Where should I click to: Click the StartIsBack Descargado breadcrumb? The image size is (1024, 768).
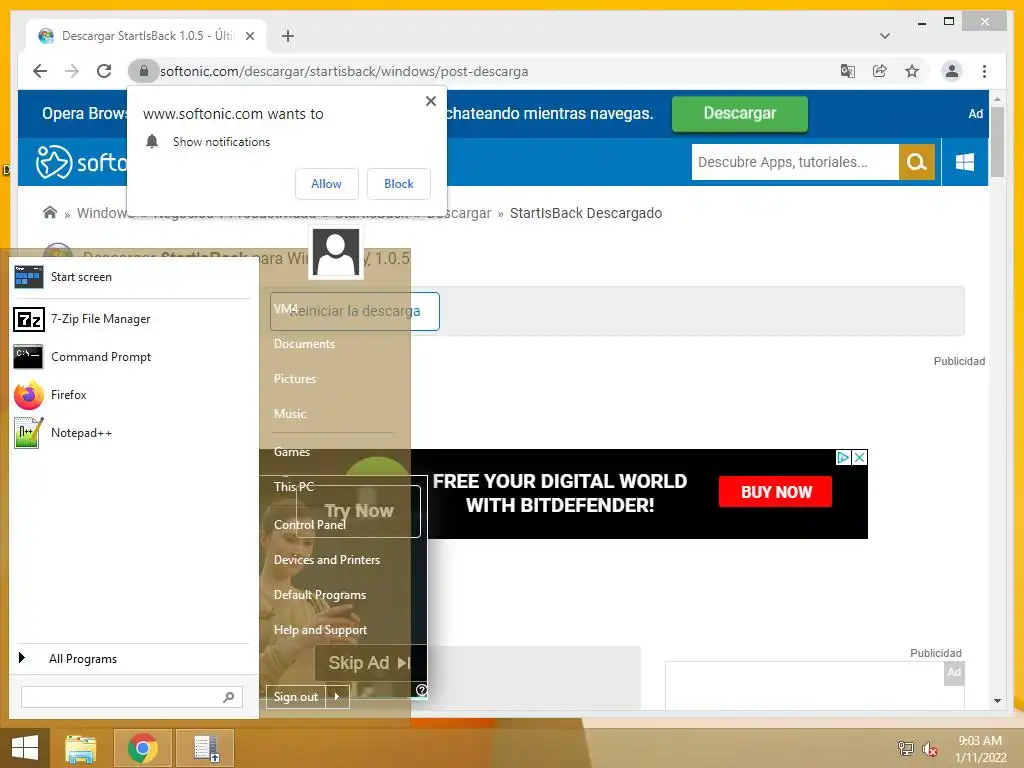[x=586, y=214]
